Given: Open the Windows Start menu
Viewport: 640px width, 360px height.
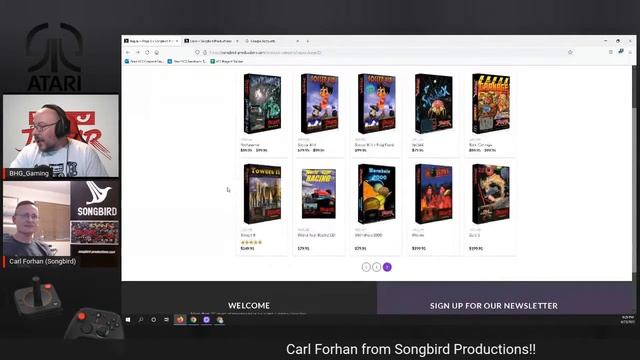Looking at the screenshot, I should (x=128, y=320).
